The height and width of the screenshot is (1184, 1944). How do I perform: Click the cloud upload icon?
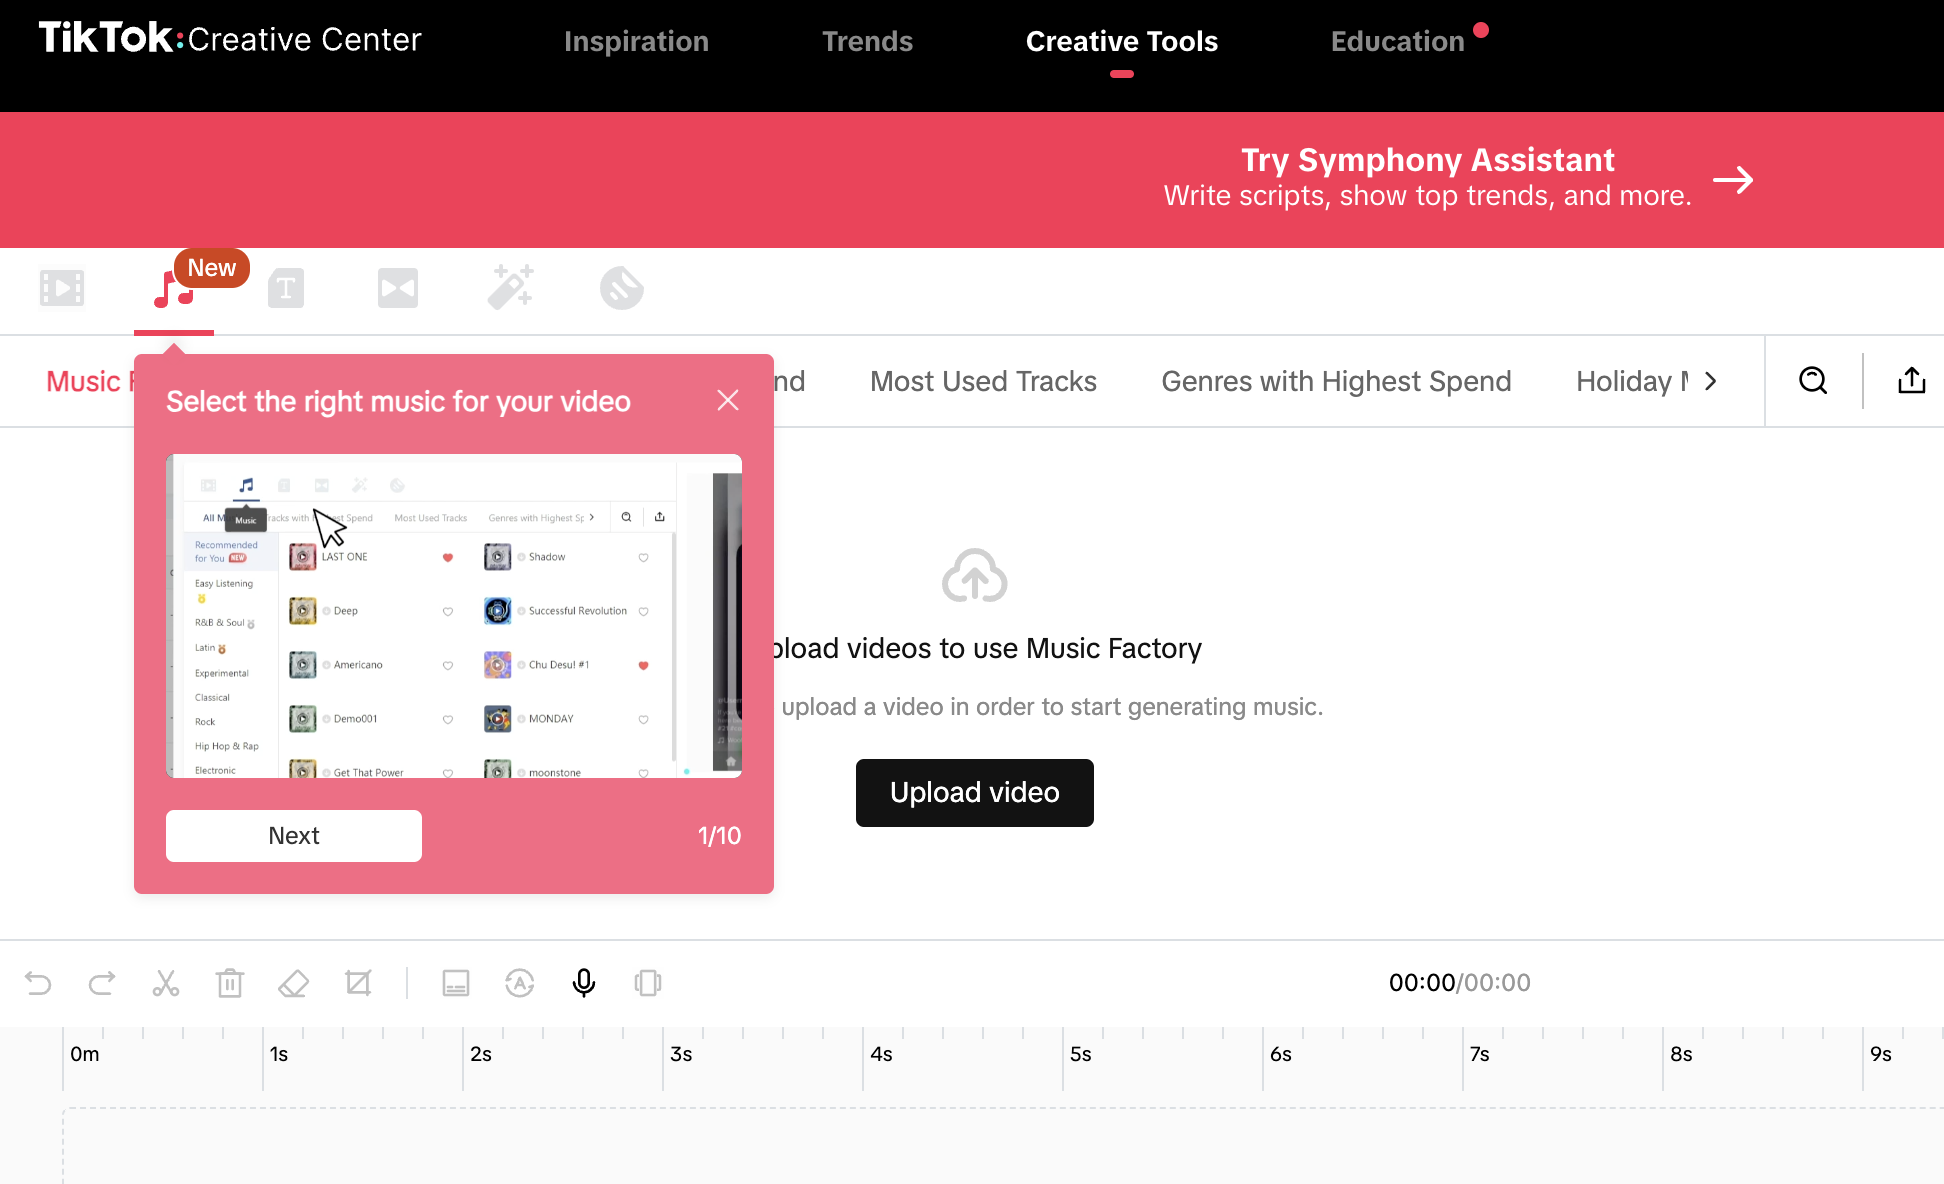pos(975,575)
